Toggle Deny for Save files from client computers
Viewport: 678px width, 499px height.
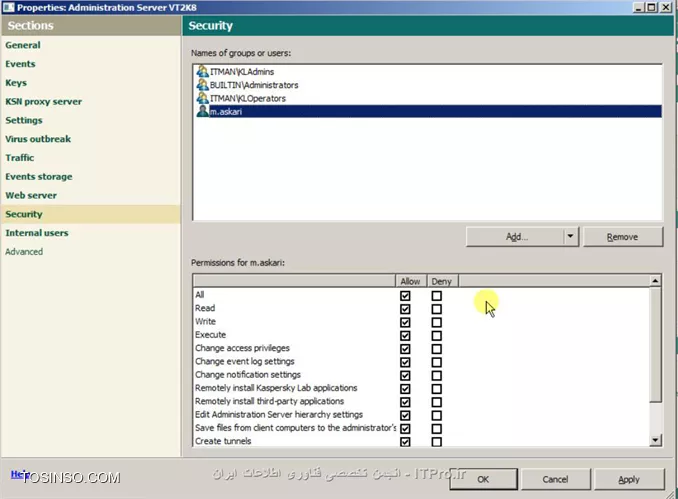[437, 429]
